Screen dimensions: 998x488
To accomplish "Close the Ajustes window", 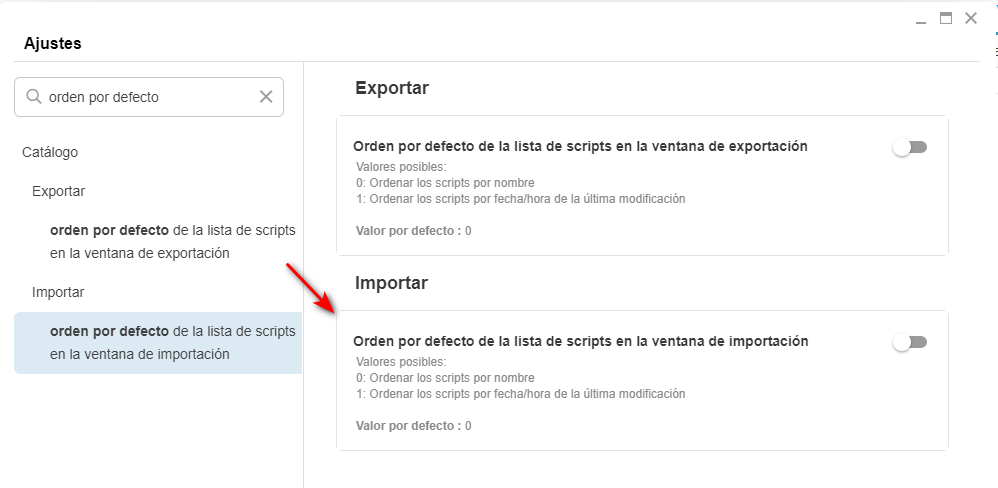I will (x=970, y=18).
